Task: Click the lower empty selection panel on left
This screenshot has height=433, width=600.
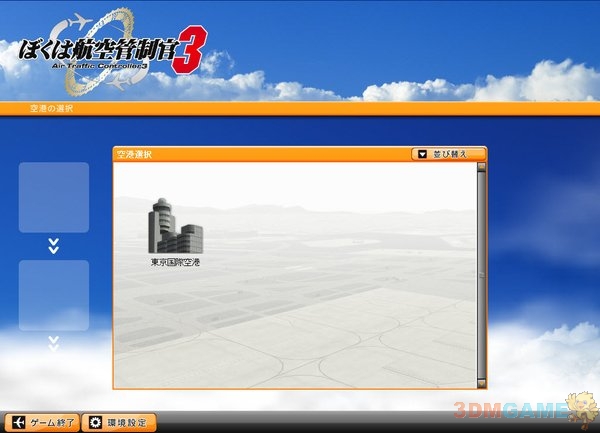Action: pyautogui.click(x=54, y=295)
